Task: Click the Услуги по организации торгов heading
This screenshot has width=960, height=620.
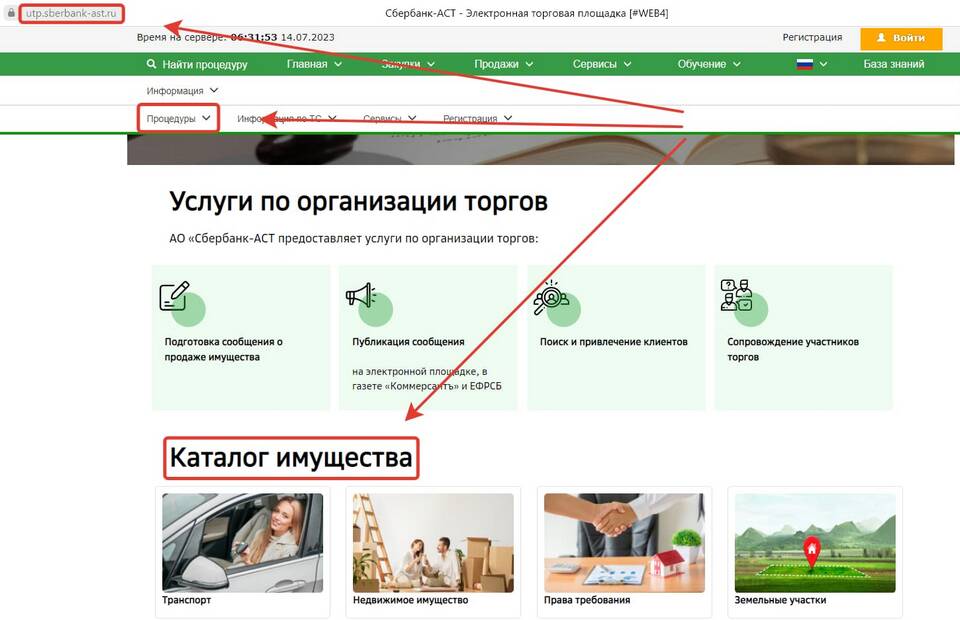Action: click(358, 202)
